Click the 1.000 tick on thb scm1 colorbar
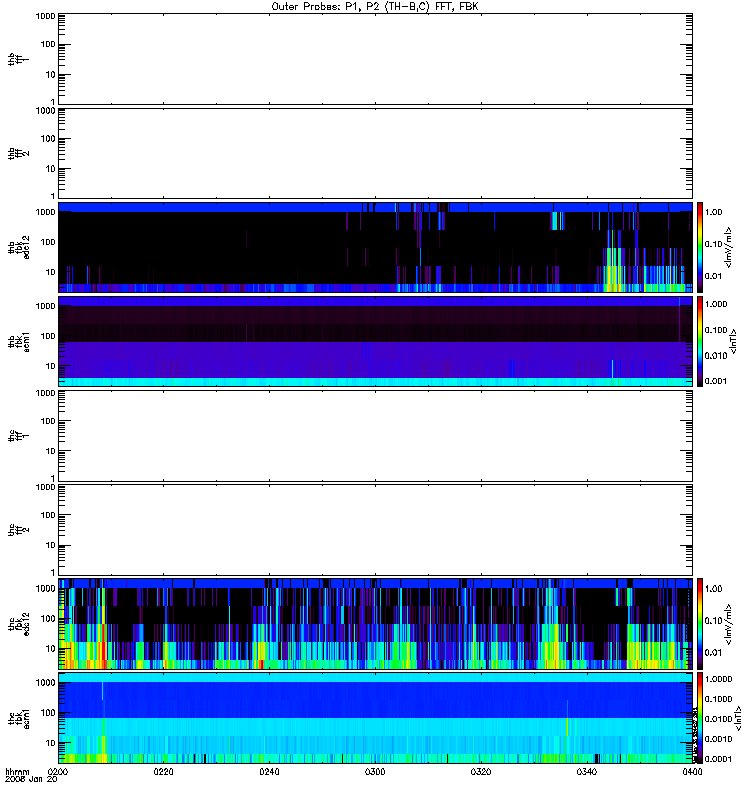The height and width of the screenshot is (800, 750). point(716,304)
